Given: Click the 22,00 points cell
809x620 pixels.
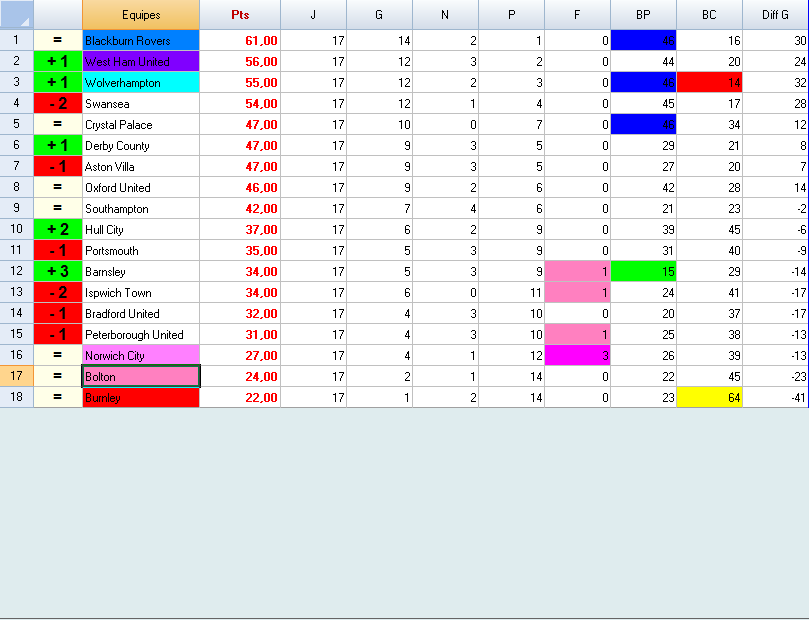Looking at the screenshot, I should pos(240,397).
